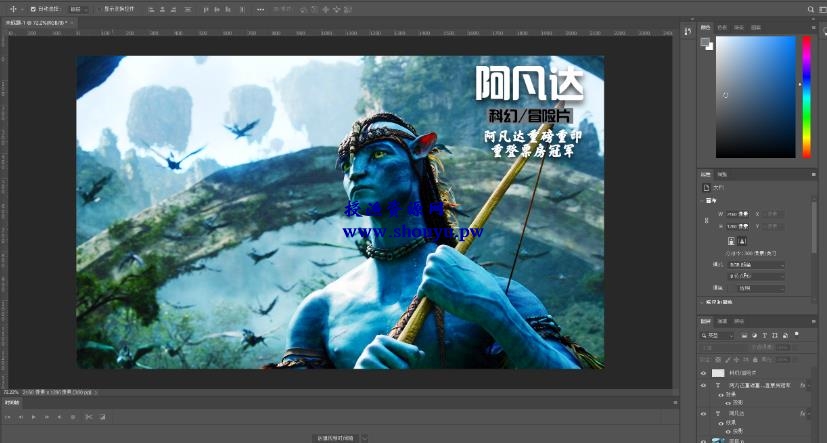Toggle the auto-select checkbox in options bar
The width and height of the screenshot is (827, 443).
(33, 9)
